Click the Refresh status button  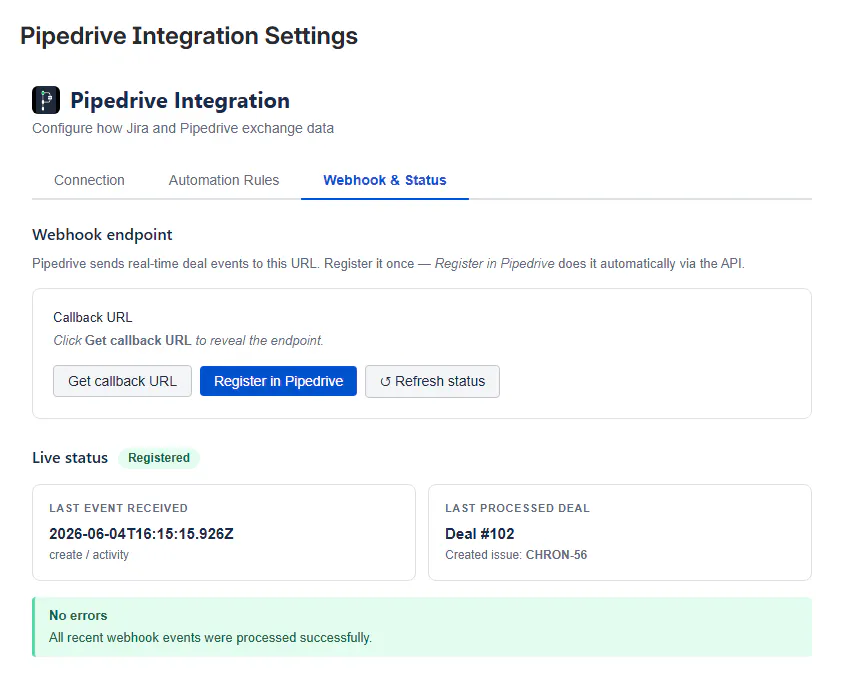432,381
